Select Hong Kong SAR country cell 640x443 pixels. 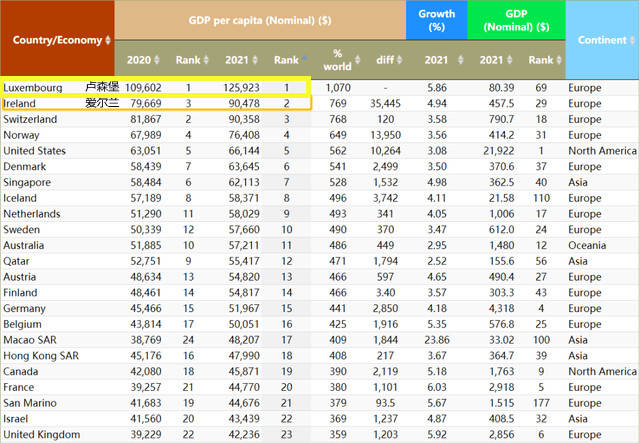(39, 356)
